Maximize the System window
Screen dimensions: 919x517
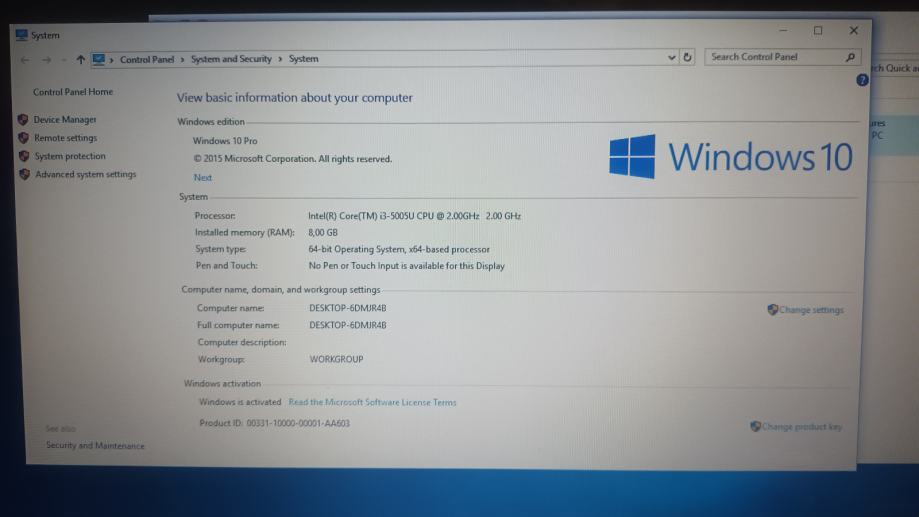pos(818,30)
